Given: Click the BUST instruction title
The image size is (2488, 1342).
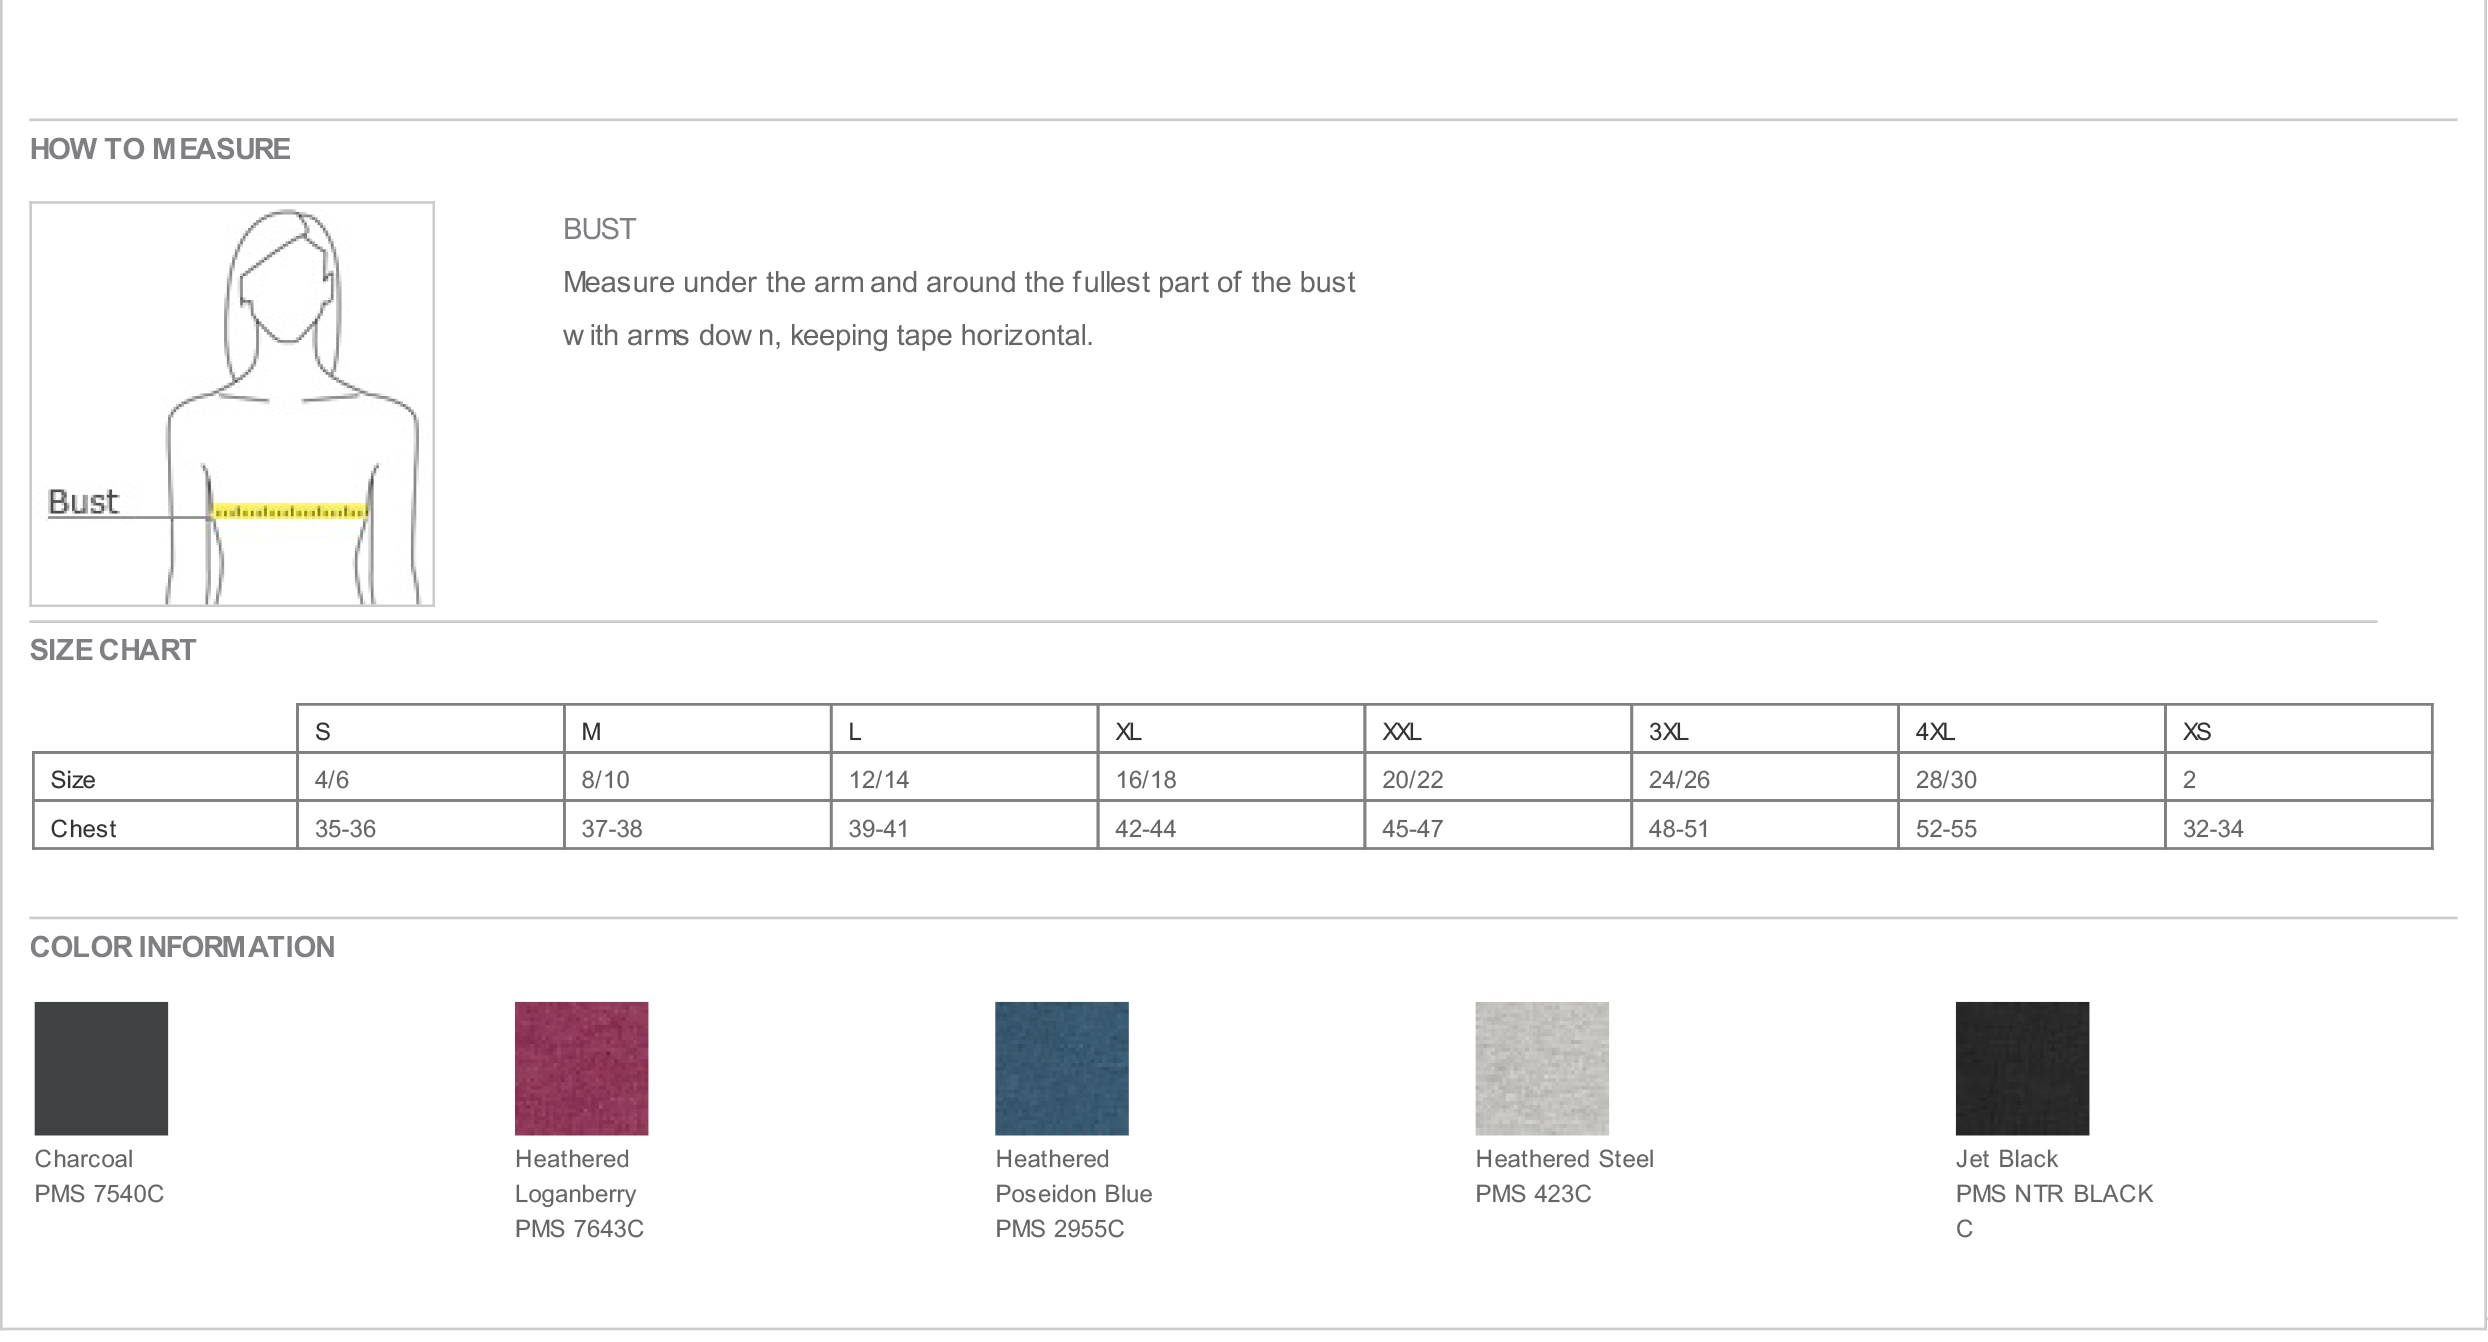Looking at the screenshot, I should [599, 229].
